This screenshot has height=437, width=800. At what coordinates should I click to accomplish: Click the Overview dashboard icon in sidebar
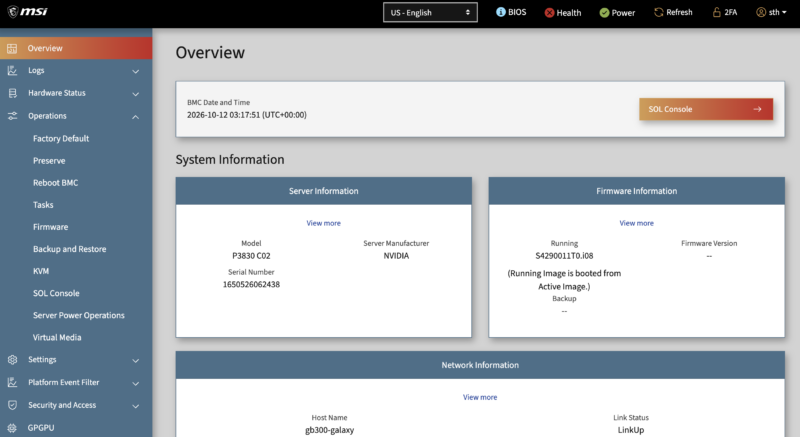[x=12, y=48]
